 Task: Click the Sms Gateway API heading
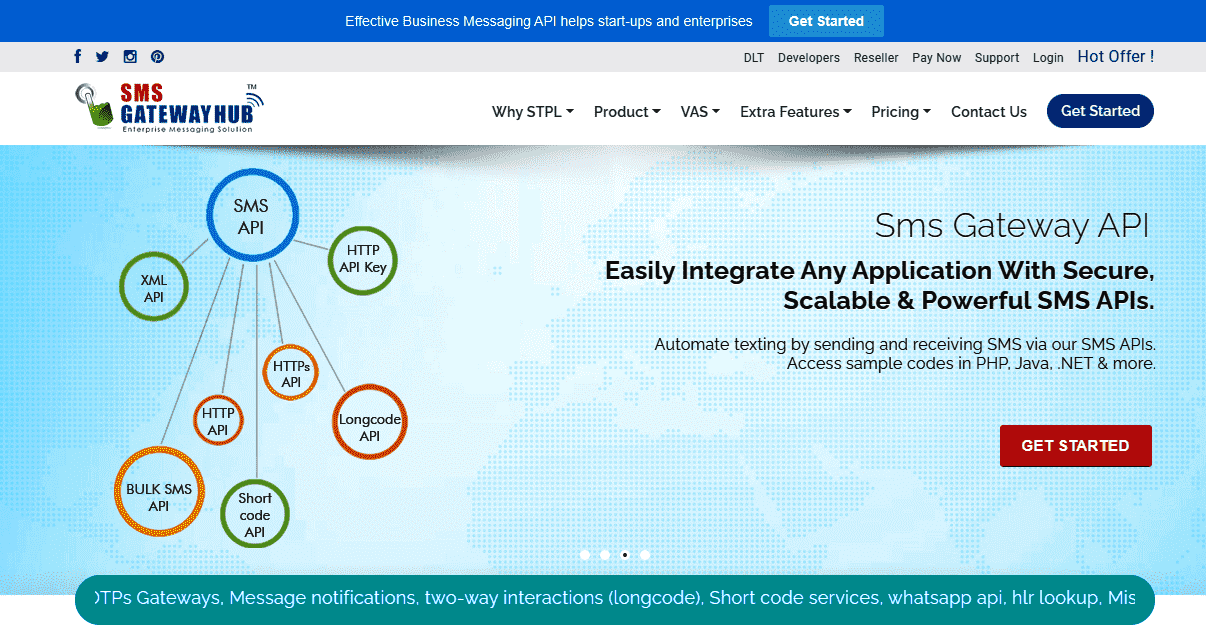coord(1012,225)
